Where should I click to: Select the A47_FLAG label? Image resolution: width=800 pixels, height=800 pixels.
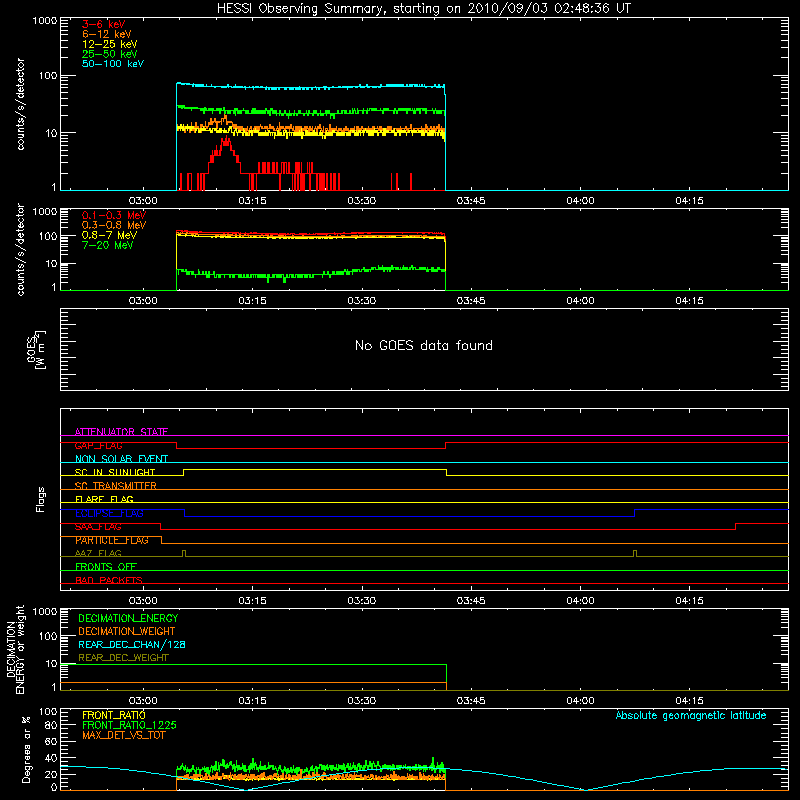(x=98, y=553)
